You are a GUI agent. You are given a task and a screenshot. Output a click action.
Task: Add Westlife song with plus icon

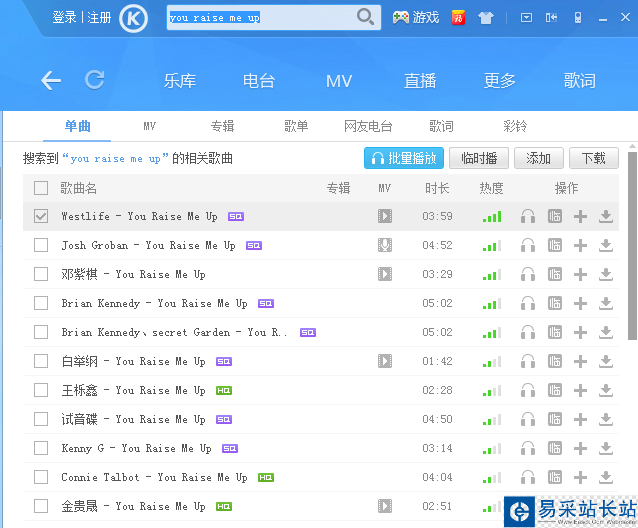(580, 216)
